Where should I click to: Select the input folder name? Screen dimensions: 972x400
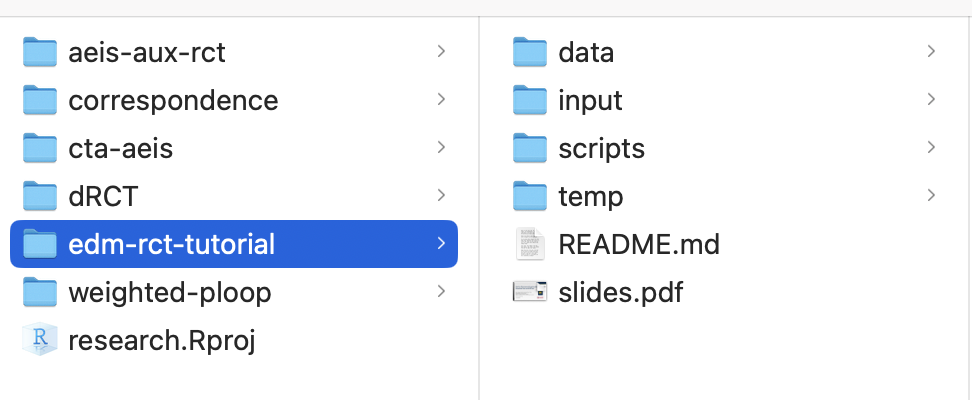click(x=590, y=101)
